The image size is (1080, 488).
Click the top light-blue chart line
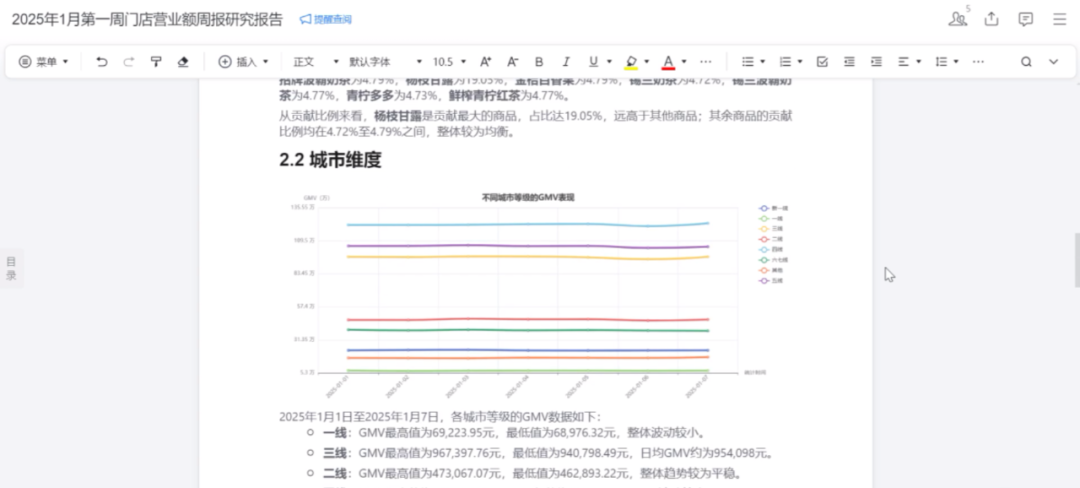(x=528, y=224)
